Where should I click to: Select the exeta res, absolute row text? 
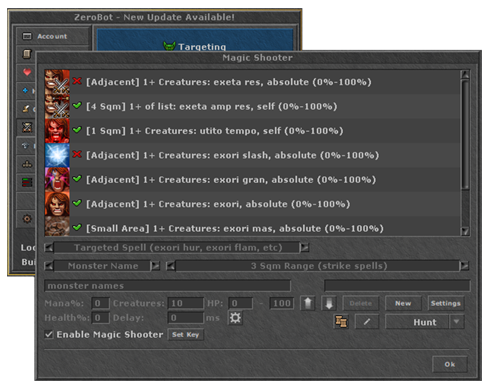pyautogui.click(x=228, y=82)
